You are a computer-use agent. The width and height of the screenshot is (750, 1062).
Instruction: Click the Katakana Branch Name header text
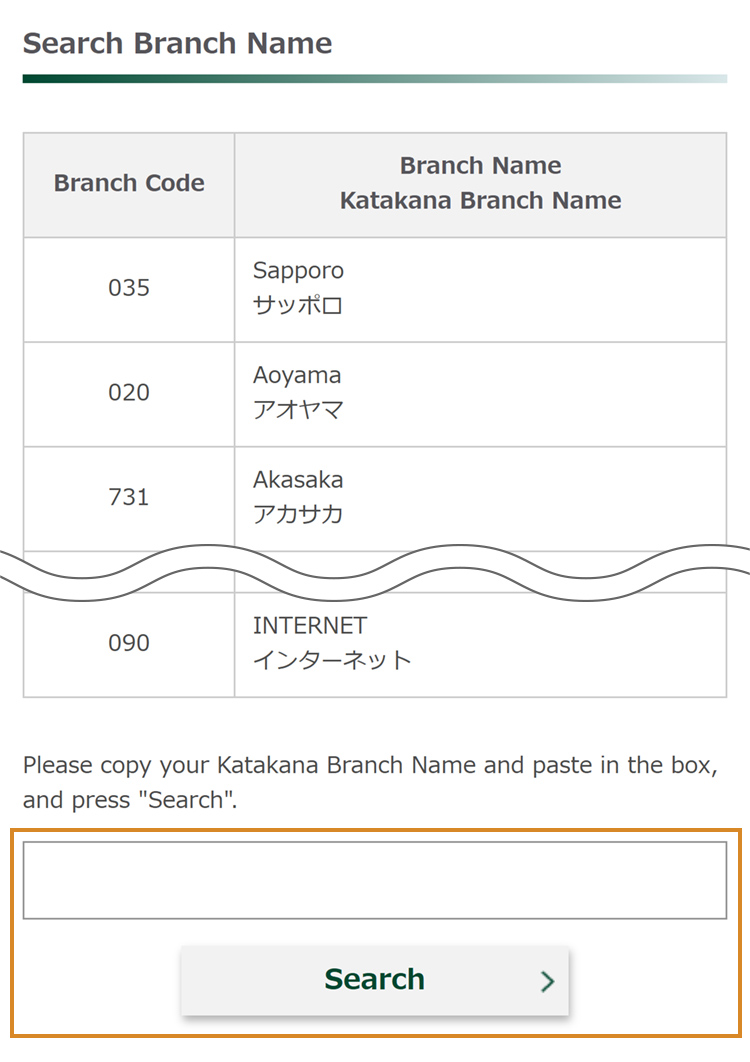point(480,201)
